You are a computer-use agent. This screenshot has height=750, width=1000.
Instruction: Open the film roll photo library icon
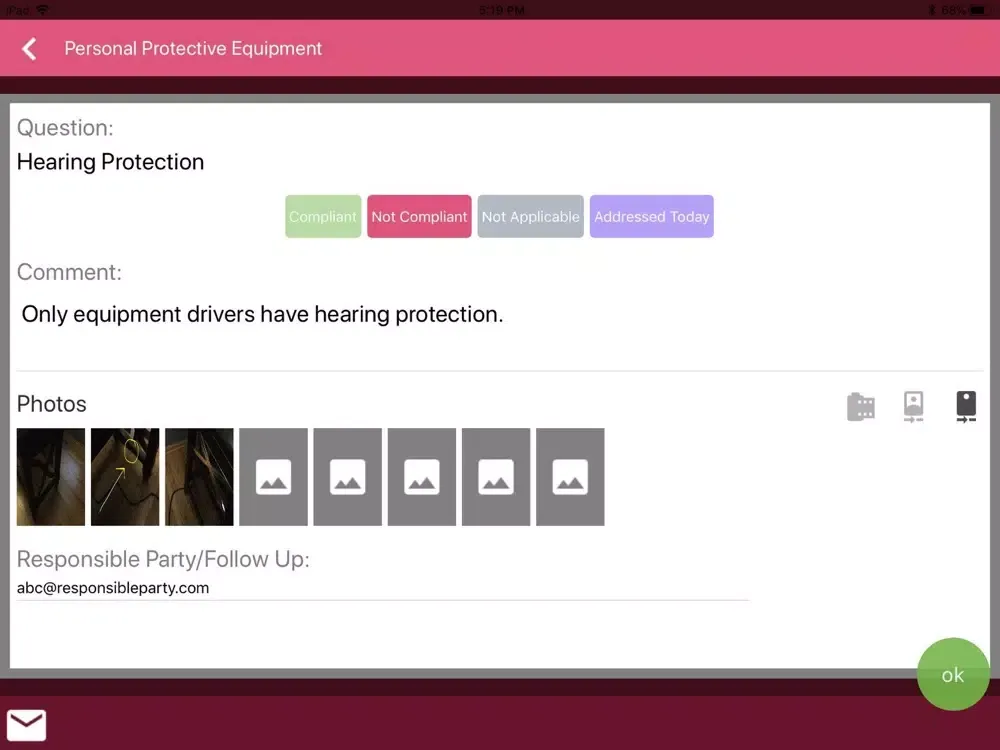(860, 406)
